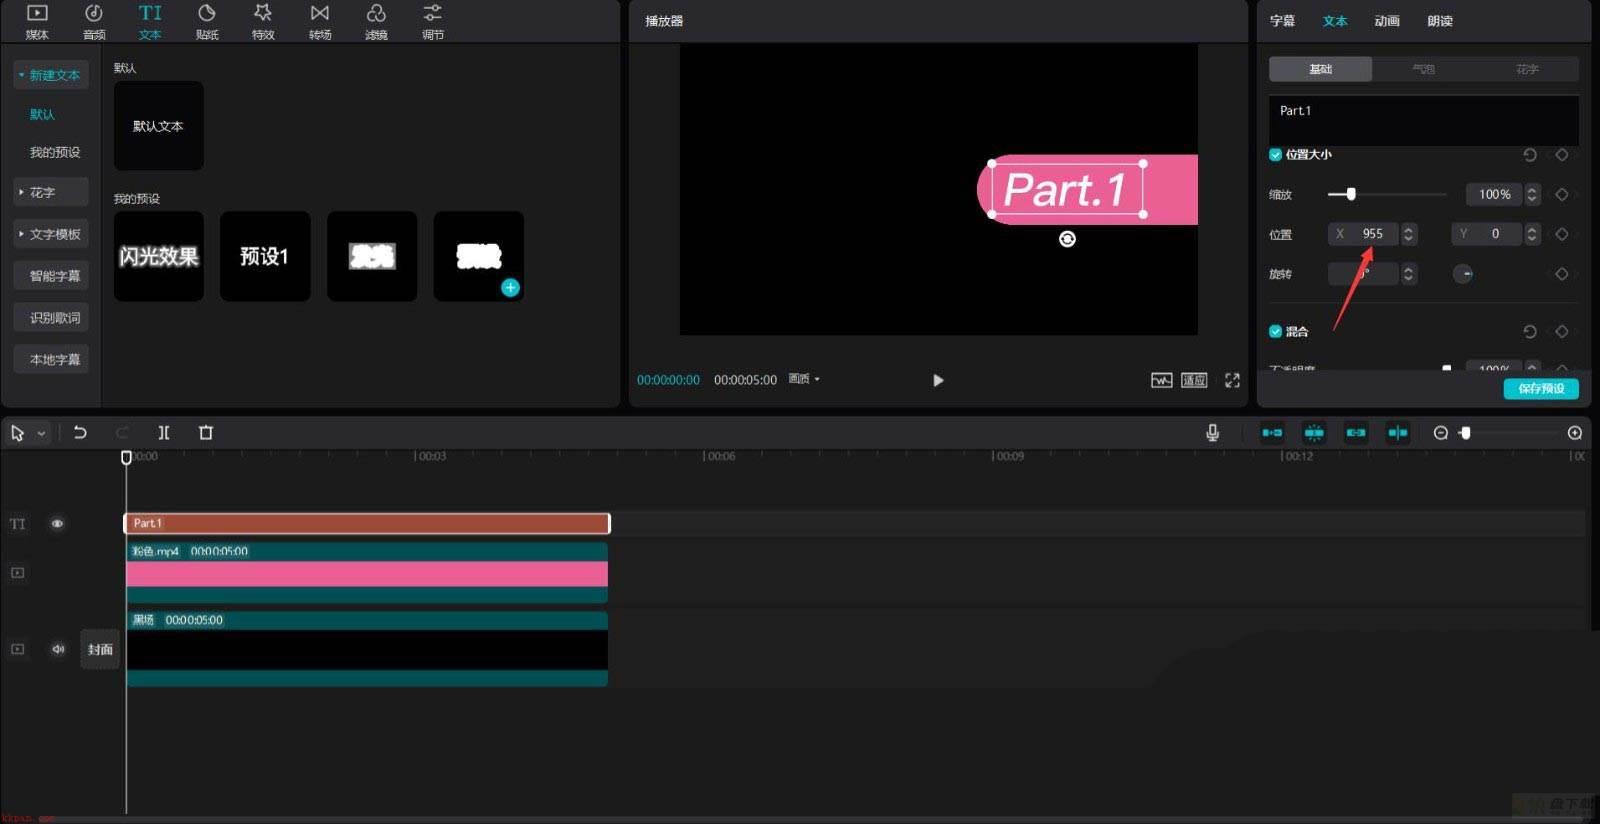
Task: Click the split clip icon
Action: [x=164, y=433]
